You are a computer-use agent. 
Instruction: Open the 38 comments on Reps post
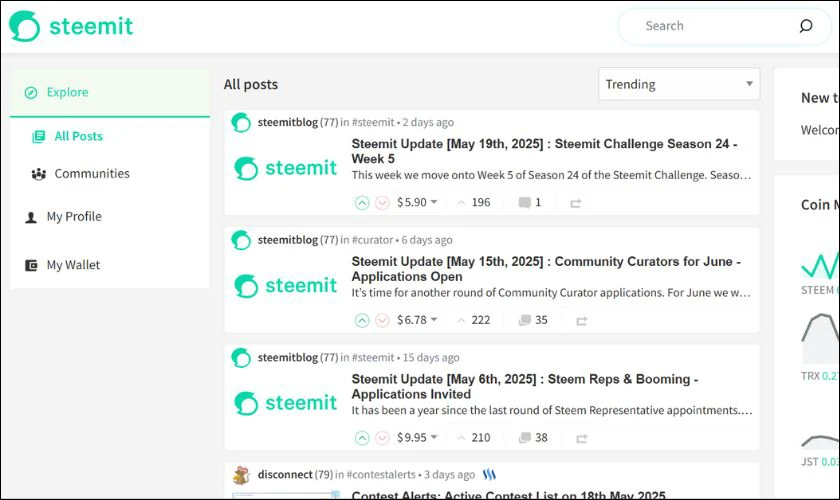533,437
